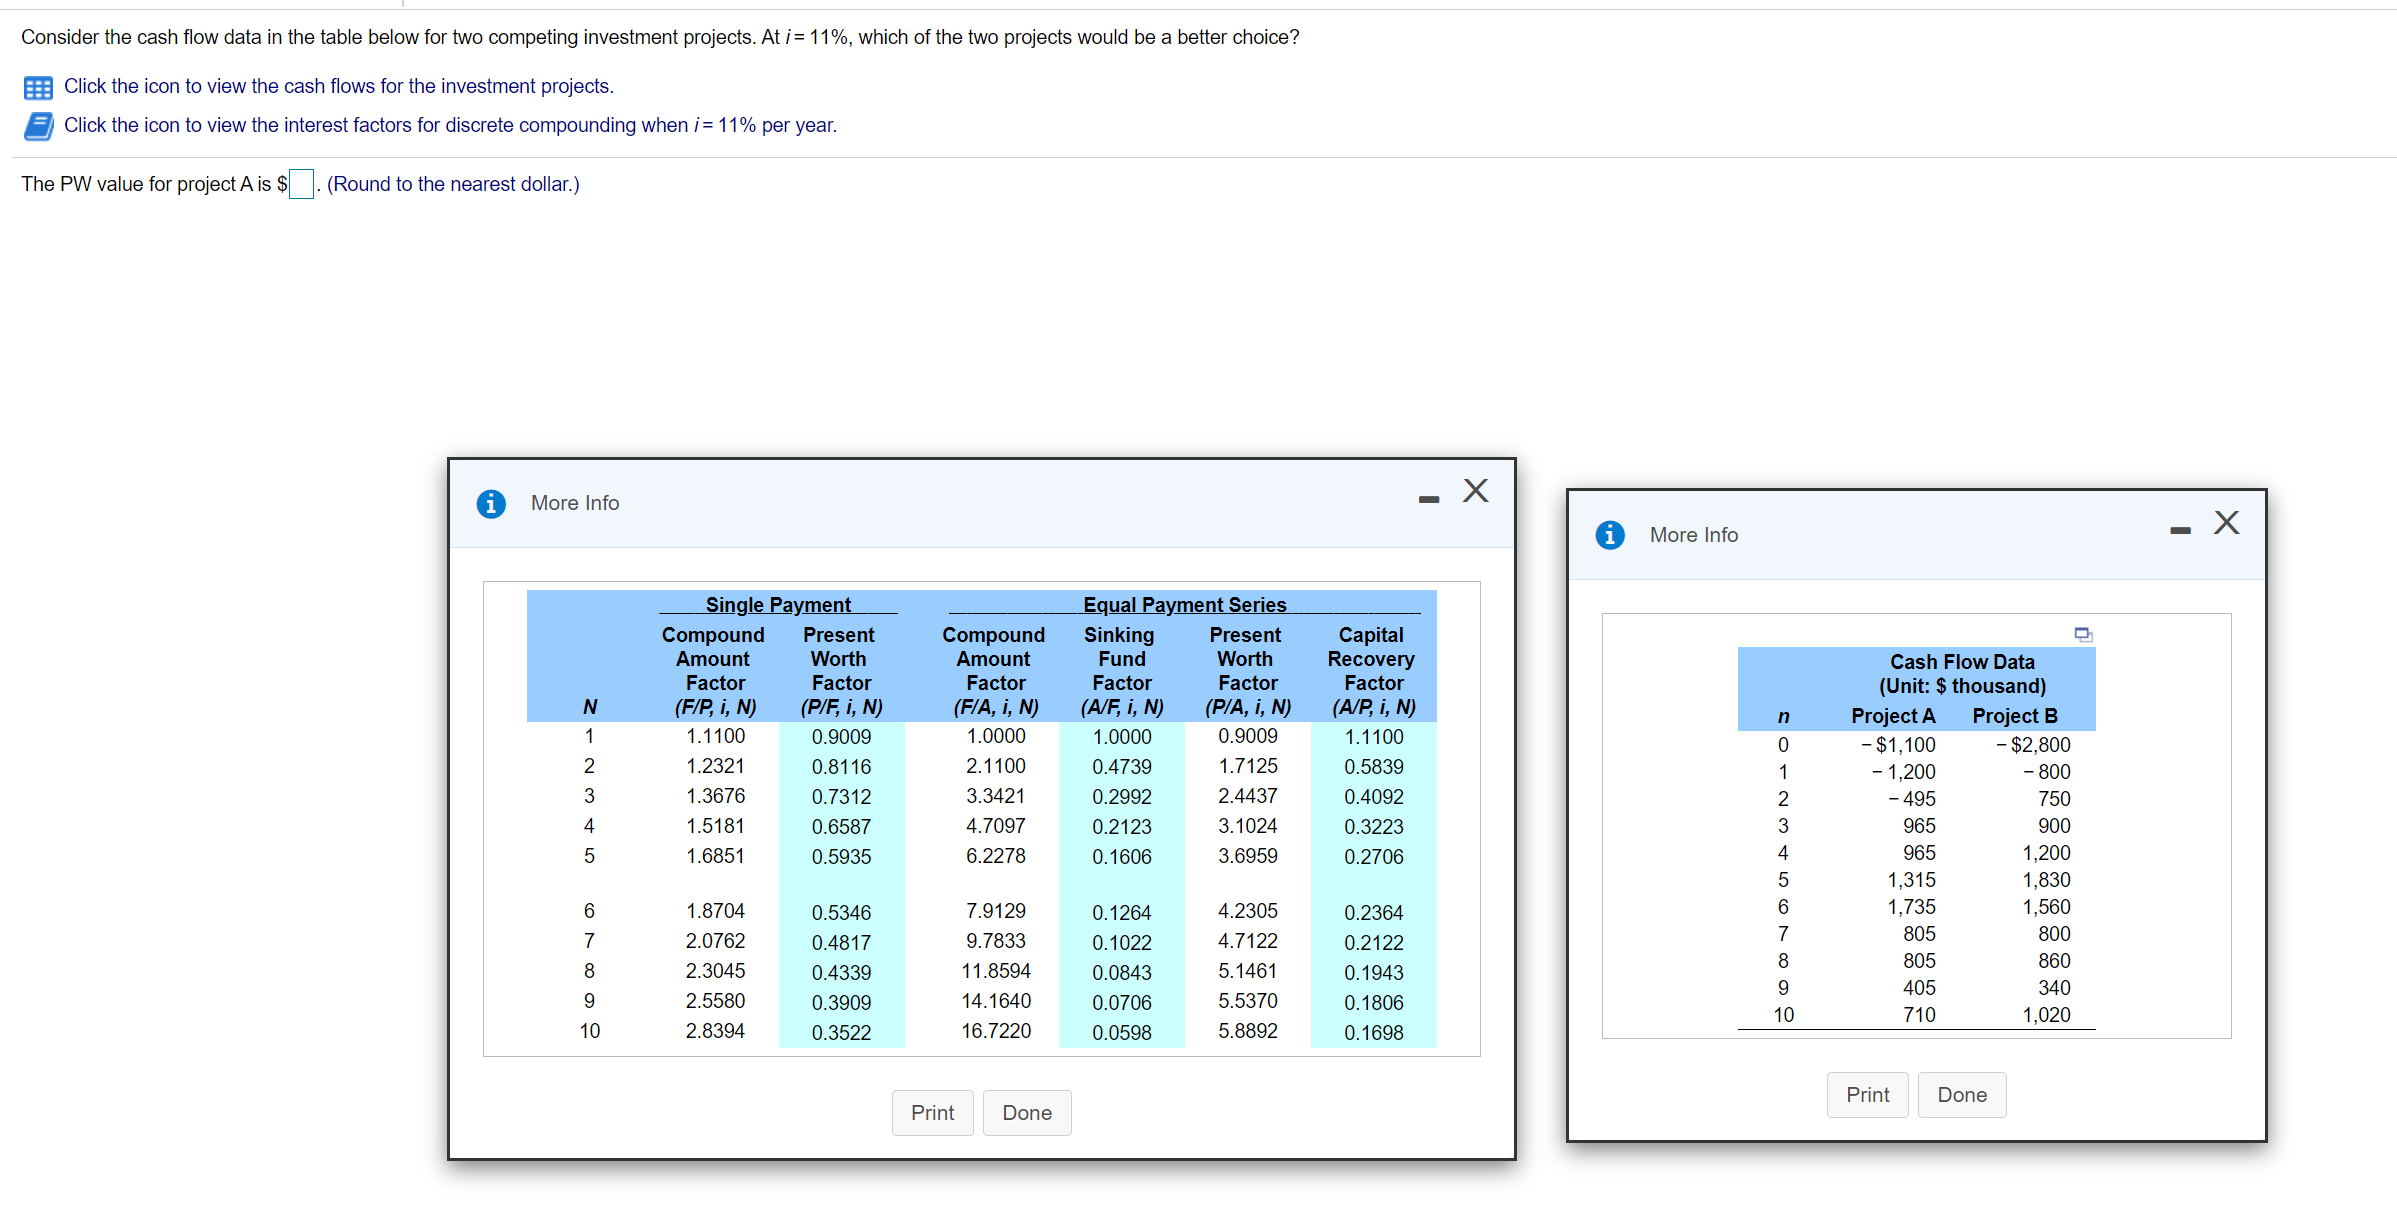Viewport: 2397px width, 1209px height.
Task: Select the P/F factor value 0.7312
Action: coord(841,797)
